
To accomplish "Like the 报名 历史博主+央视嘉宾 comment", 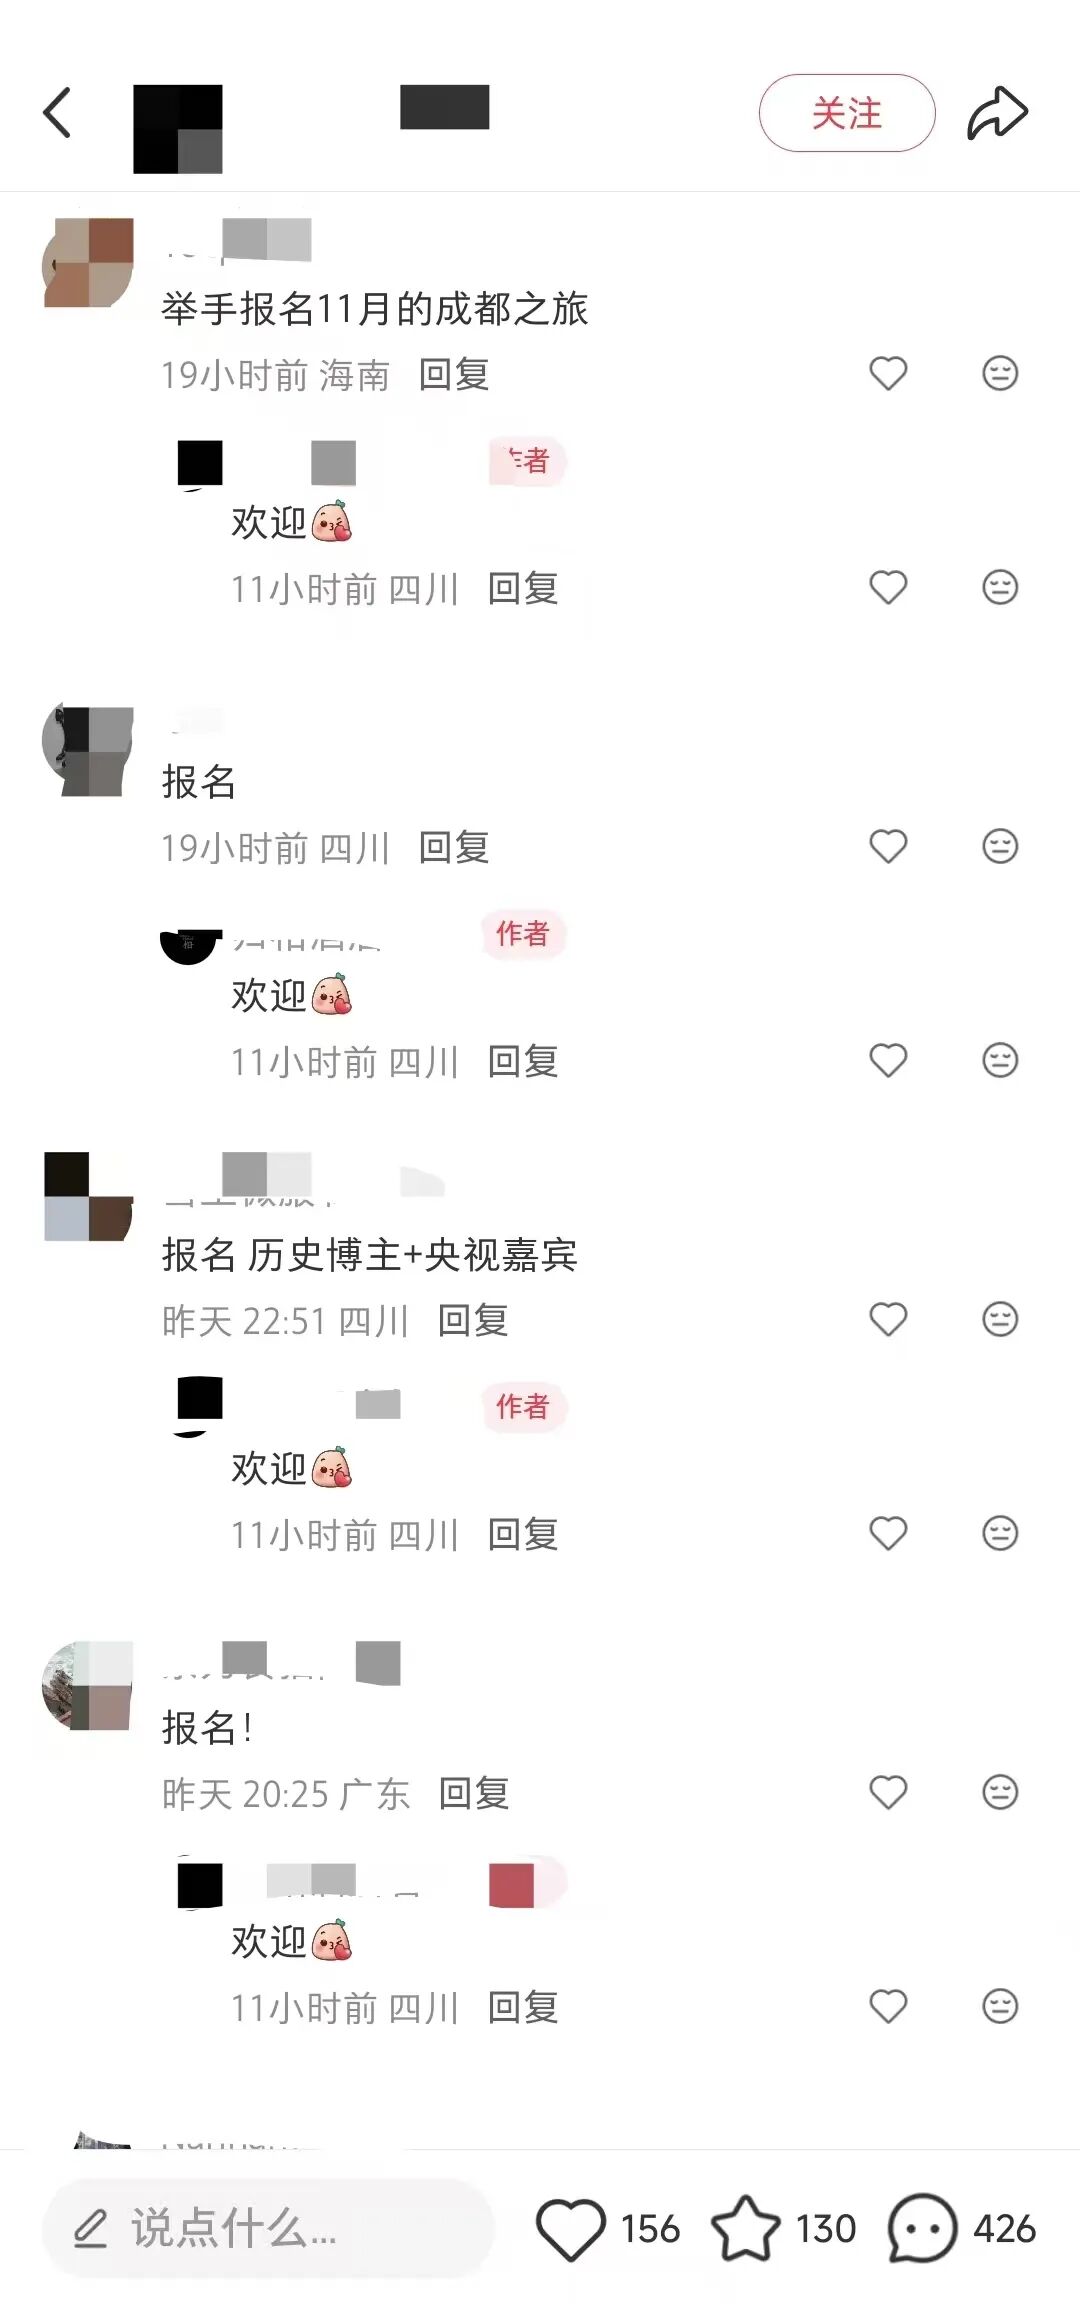I will point(888,1320).
